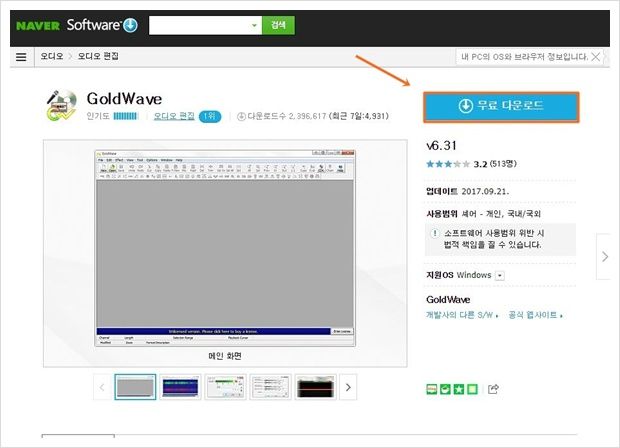This screenshot has height=448, width=620.
Task: Show next thumbnails with right arrow
Action: (348, 387)
